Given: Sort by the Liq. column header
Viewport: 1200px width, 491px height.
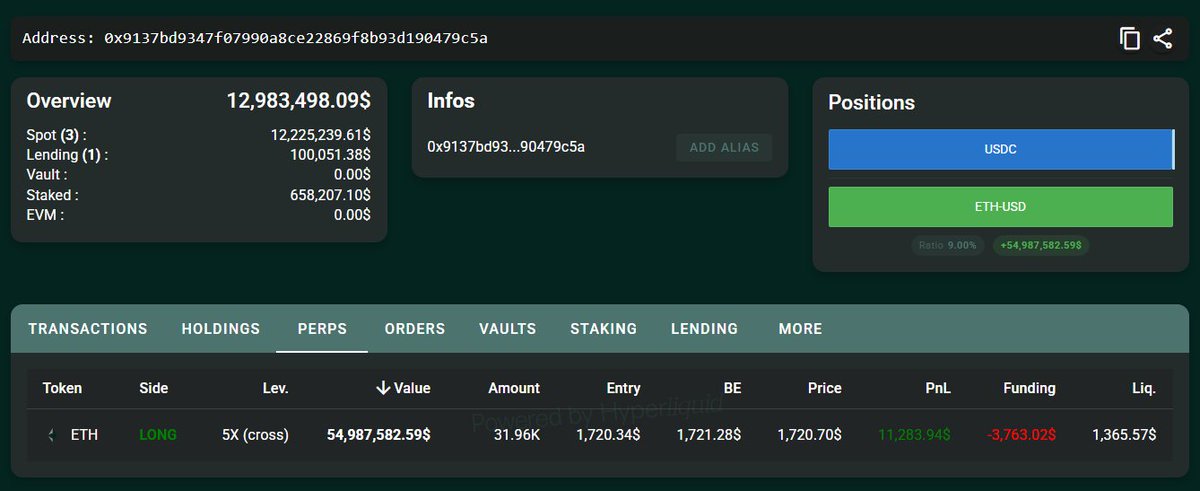Looking at the screenshot, I should pyautogui.click(x=1144, y=388).
